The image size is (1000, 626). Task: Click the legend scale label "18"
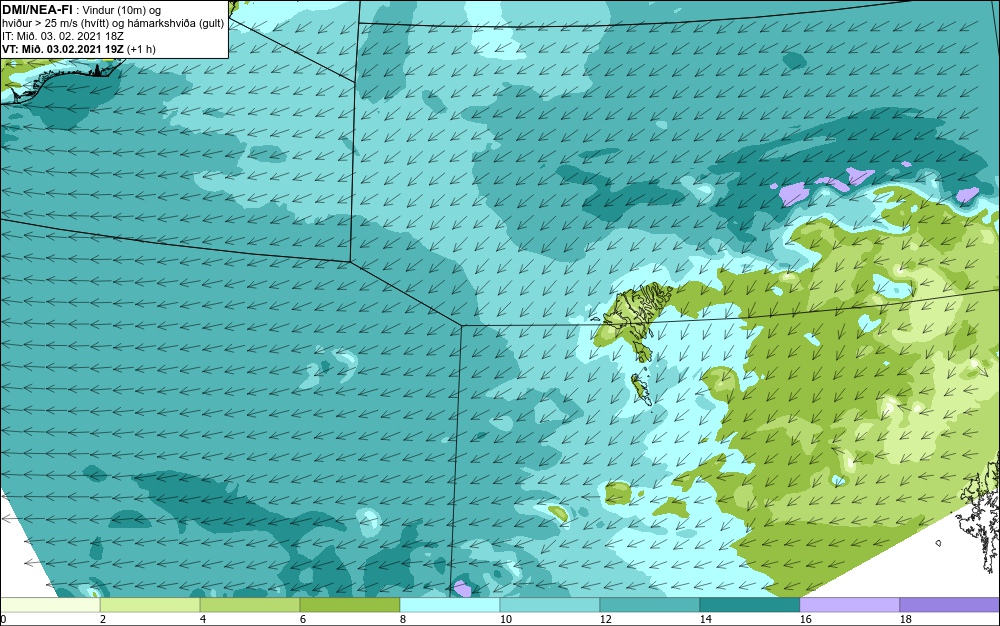pos(906,619)
